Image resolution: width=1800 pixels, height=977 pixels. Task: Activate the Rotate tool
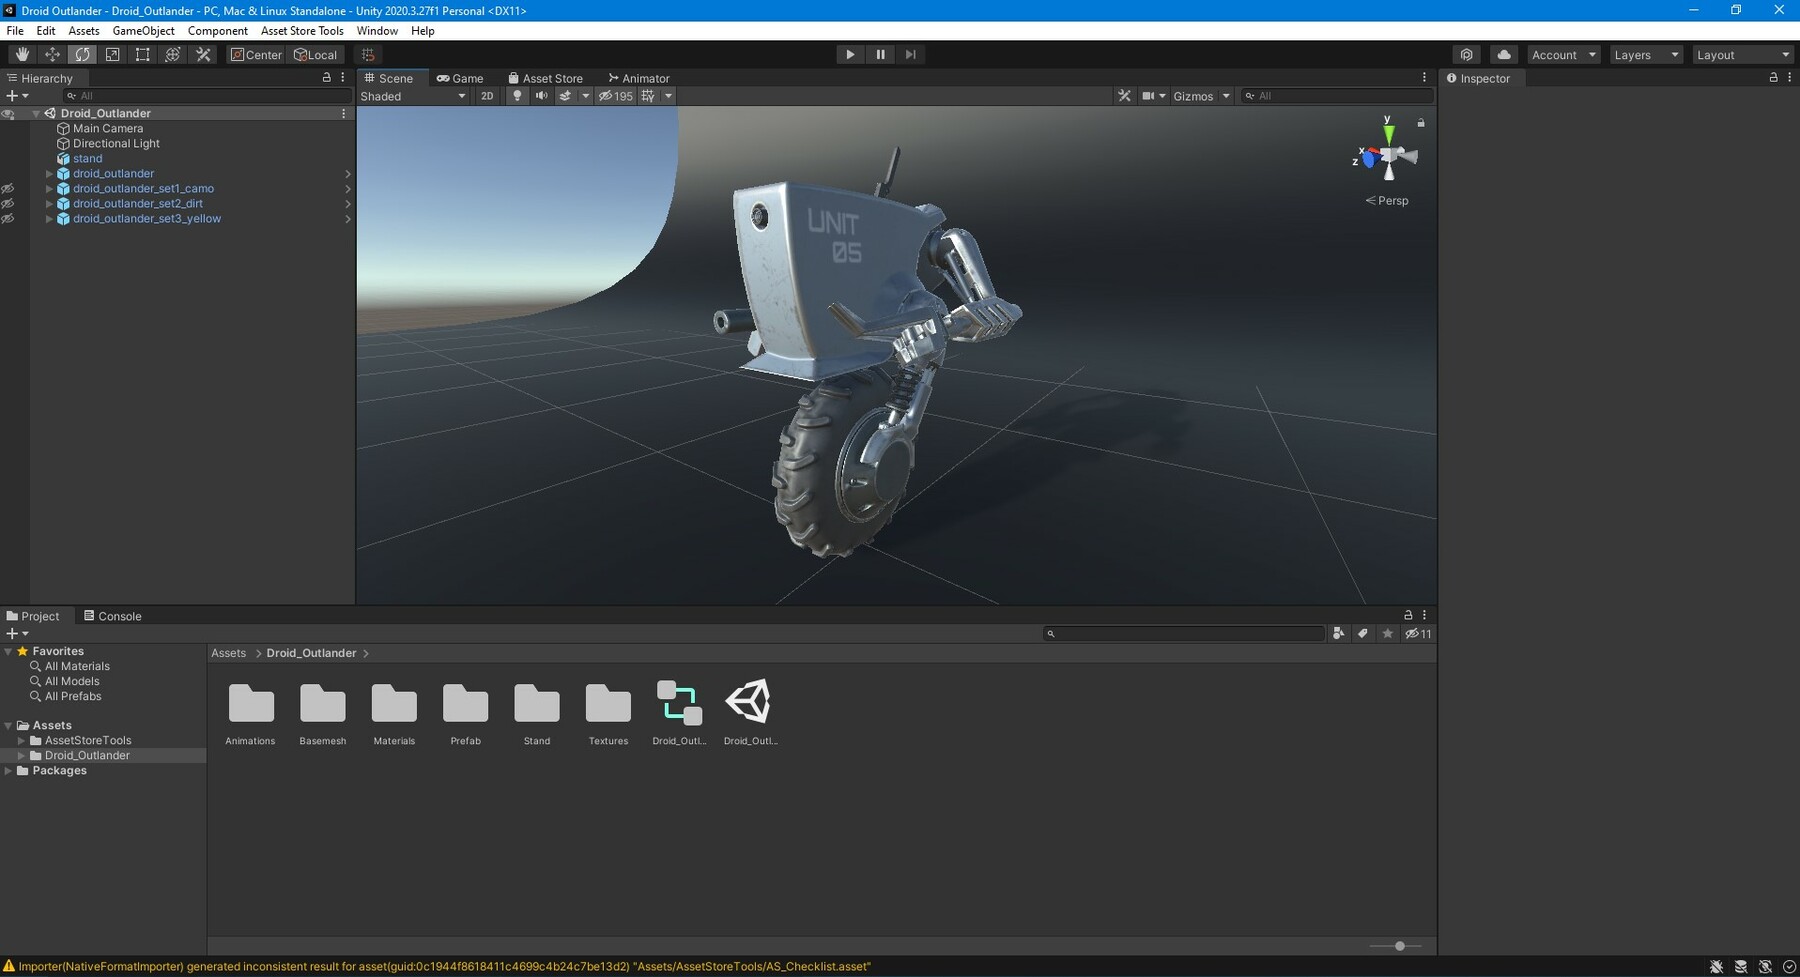click(x=82, y=55)
